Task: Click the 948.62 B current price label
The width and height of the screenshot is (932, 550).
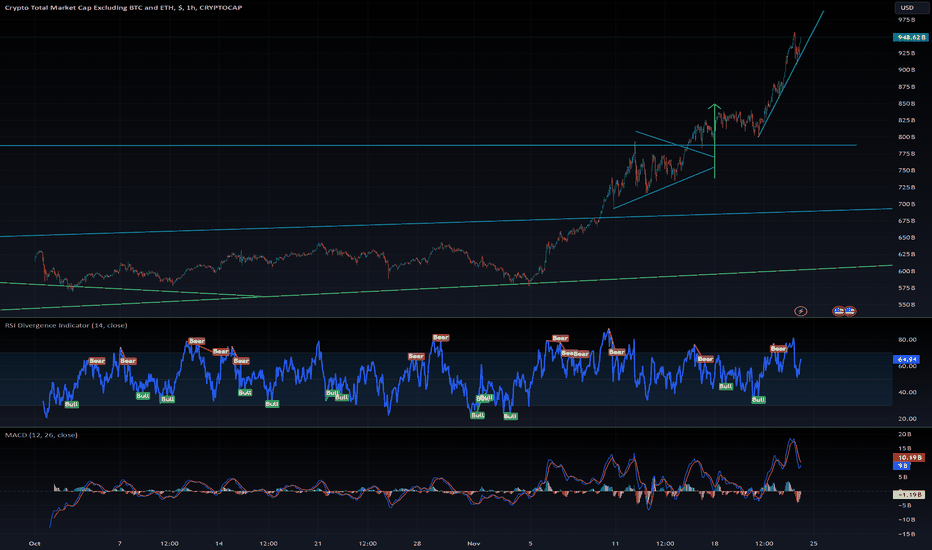Action: click(x=910, y=37)
